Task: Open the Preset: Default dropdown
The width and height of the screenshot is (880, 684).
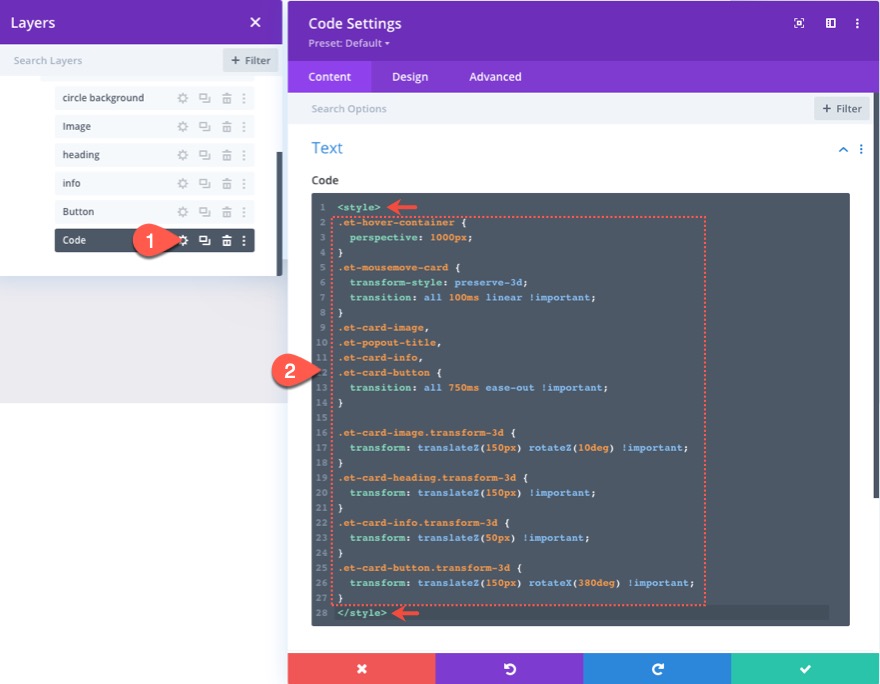Action: click(349, 43)
